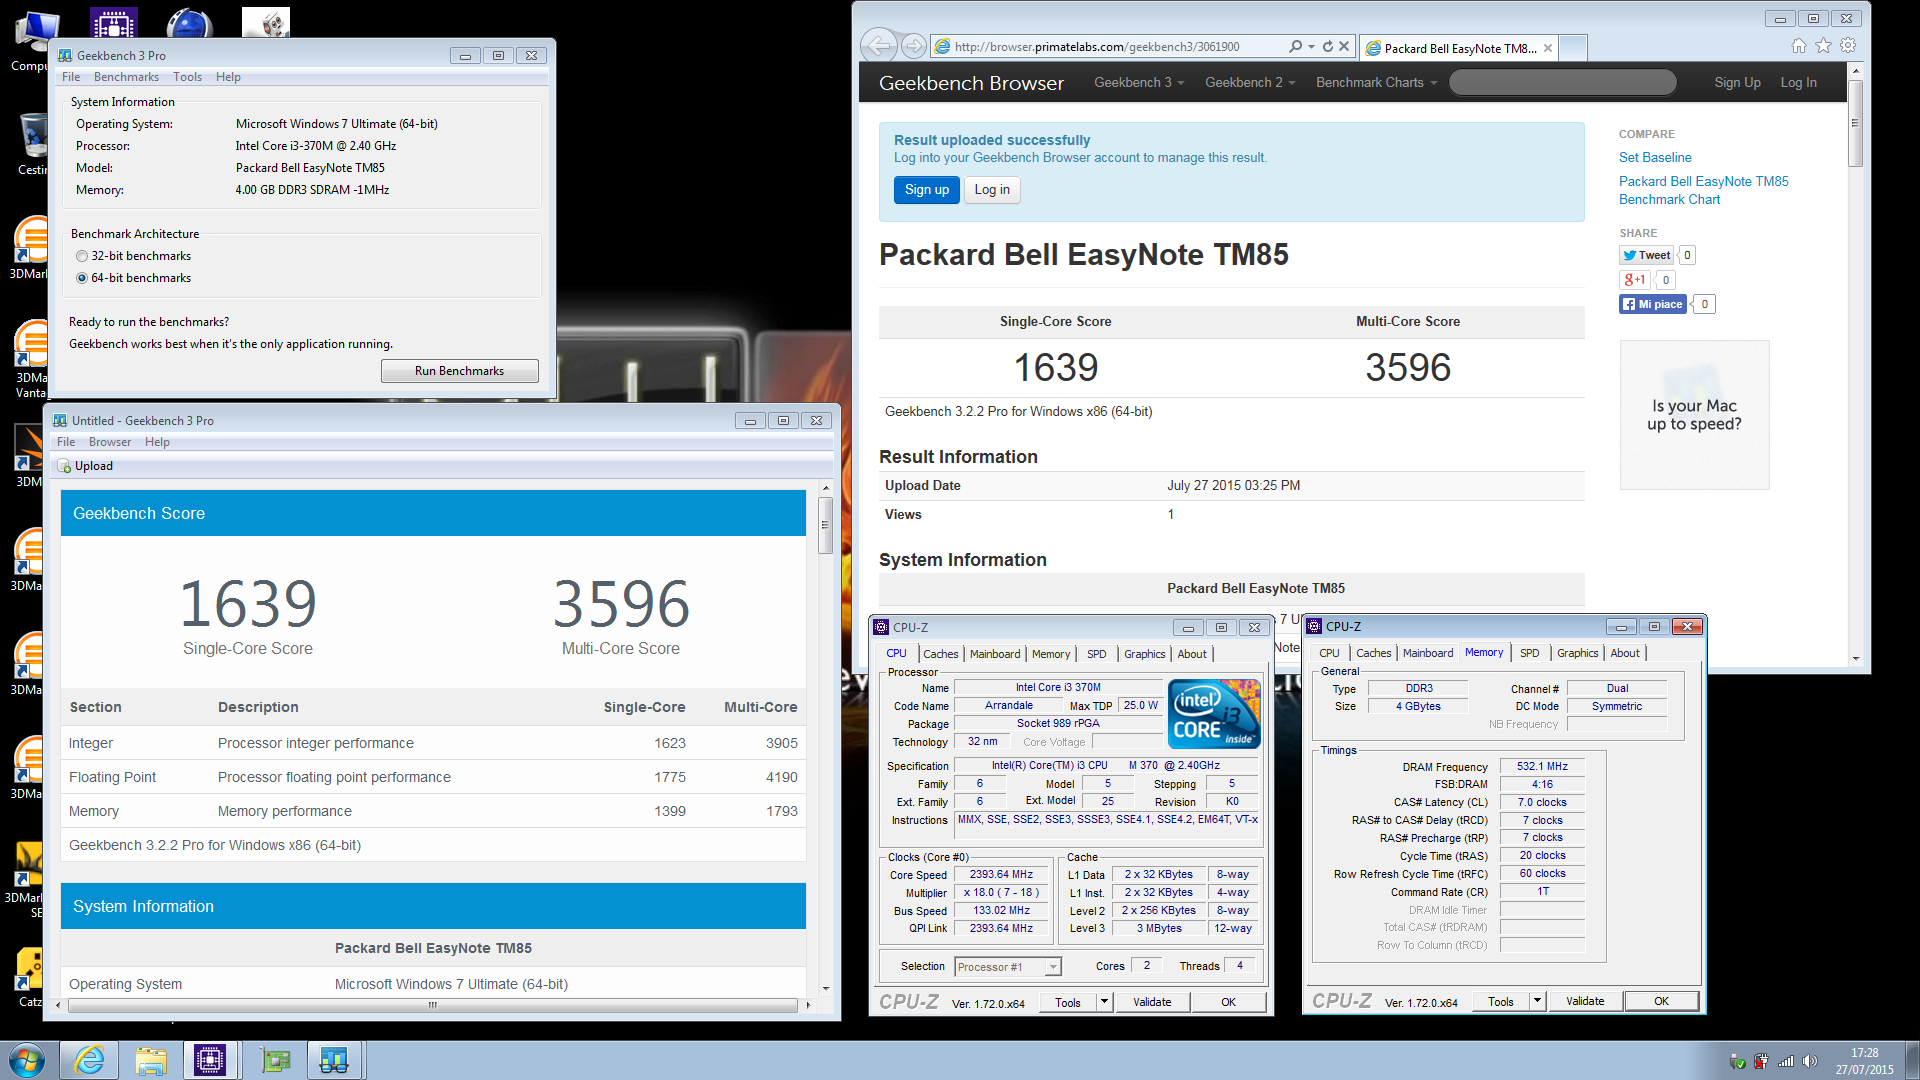Click Validate in left CPU-Z window
1920x1080 pixels.
(x=1152, y=1002)
